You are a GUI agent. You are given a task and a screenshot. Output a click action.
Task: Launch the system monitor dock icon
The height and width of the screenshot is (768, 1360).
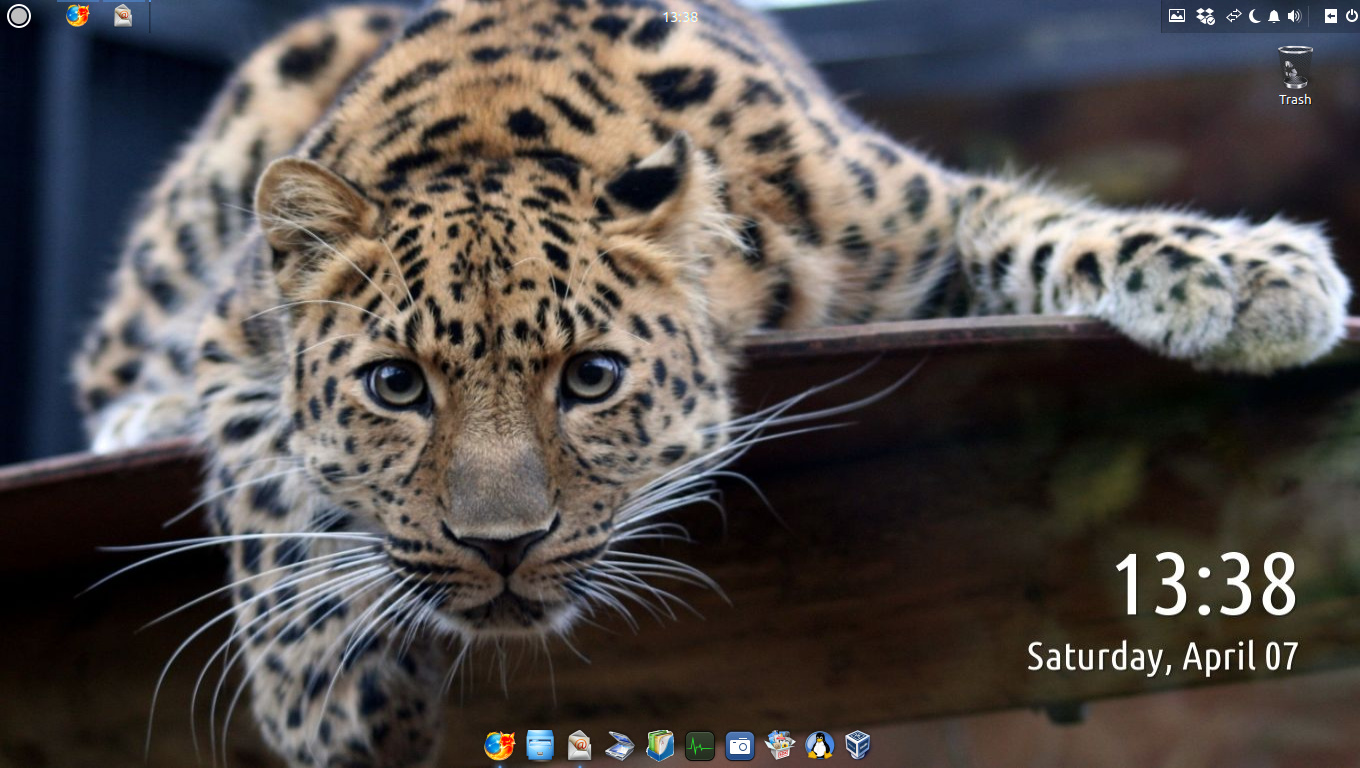click(x=700, y=745)
